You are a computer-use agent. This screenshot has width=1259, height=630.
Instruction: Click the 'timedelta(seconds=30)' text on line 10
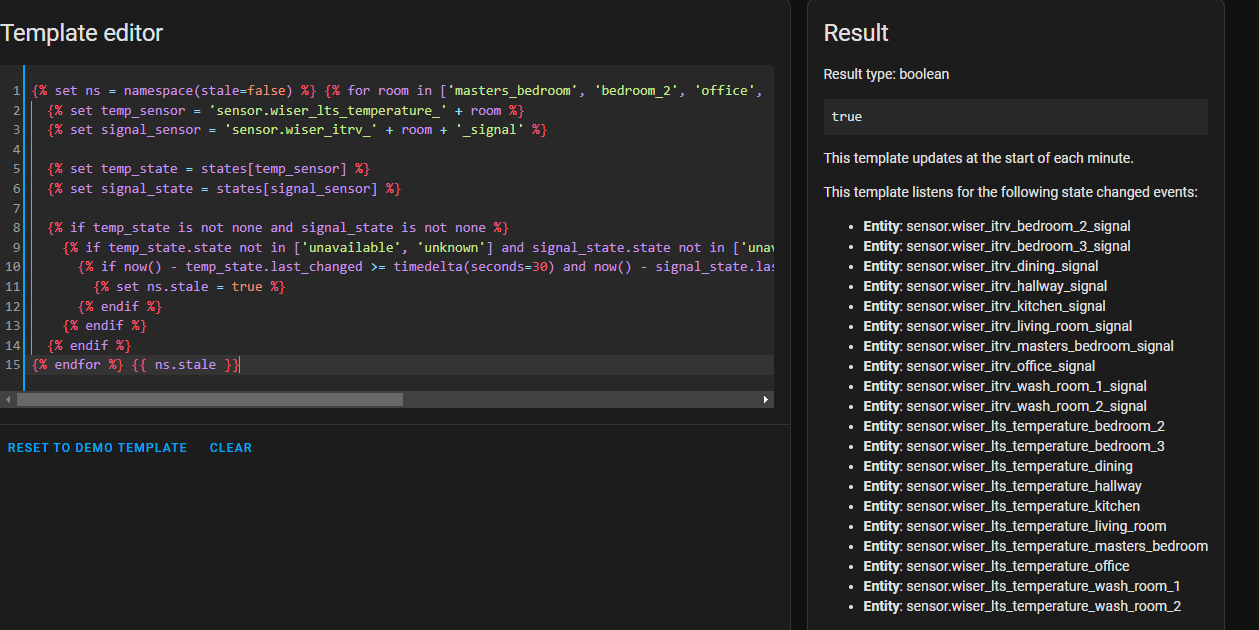[x=474, y=267]
